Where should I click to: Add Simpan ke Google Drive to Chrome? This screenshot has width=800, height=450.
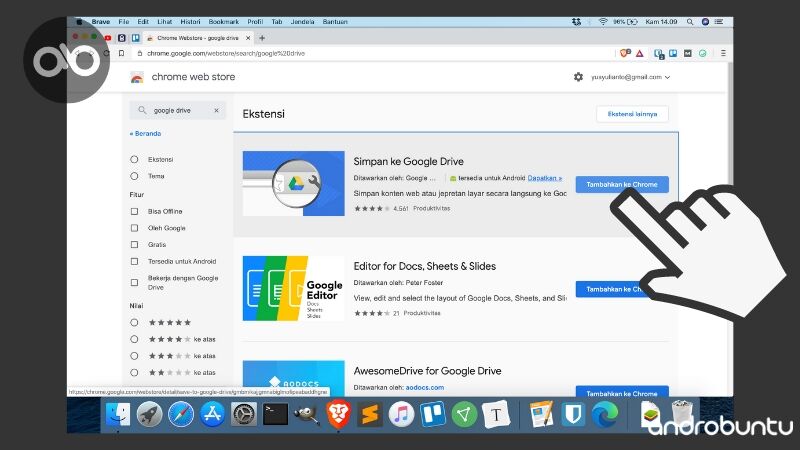pyautogui.click(x=622, y=184)
